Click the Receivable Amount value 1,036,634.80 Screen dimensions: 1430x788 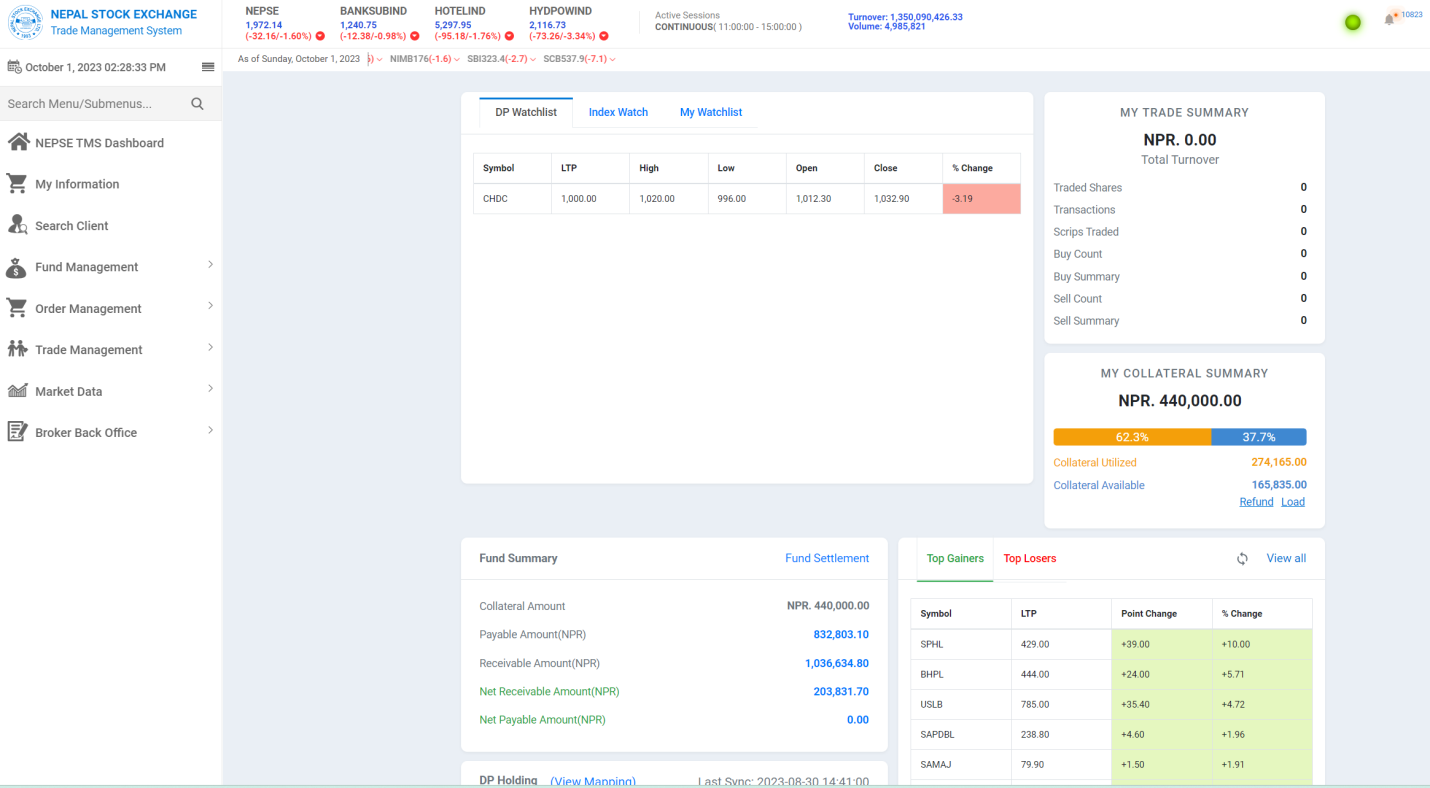coord(837,663)
